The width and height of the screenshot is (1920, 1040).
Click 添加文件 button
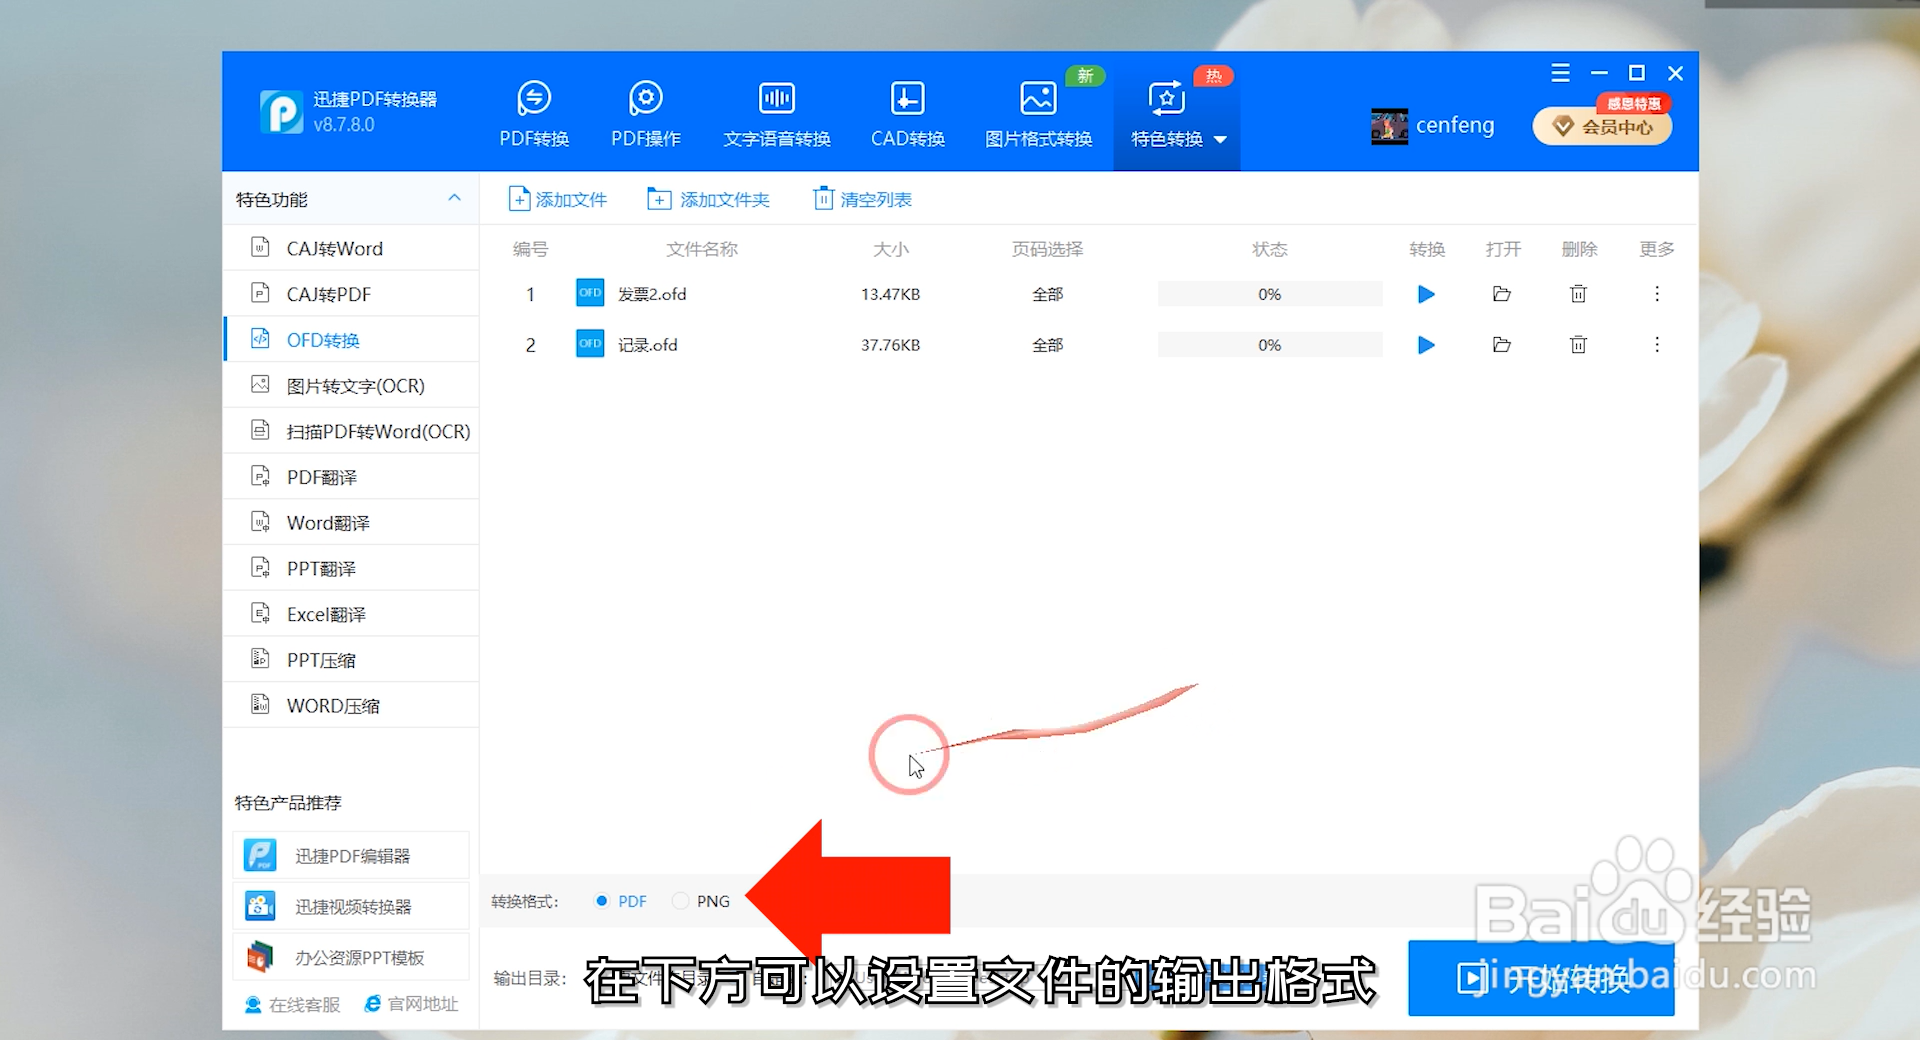coord(557,199)
